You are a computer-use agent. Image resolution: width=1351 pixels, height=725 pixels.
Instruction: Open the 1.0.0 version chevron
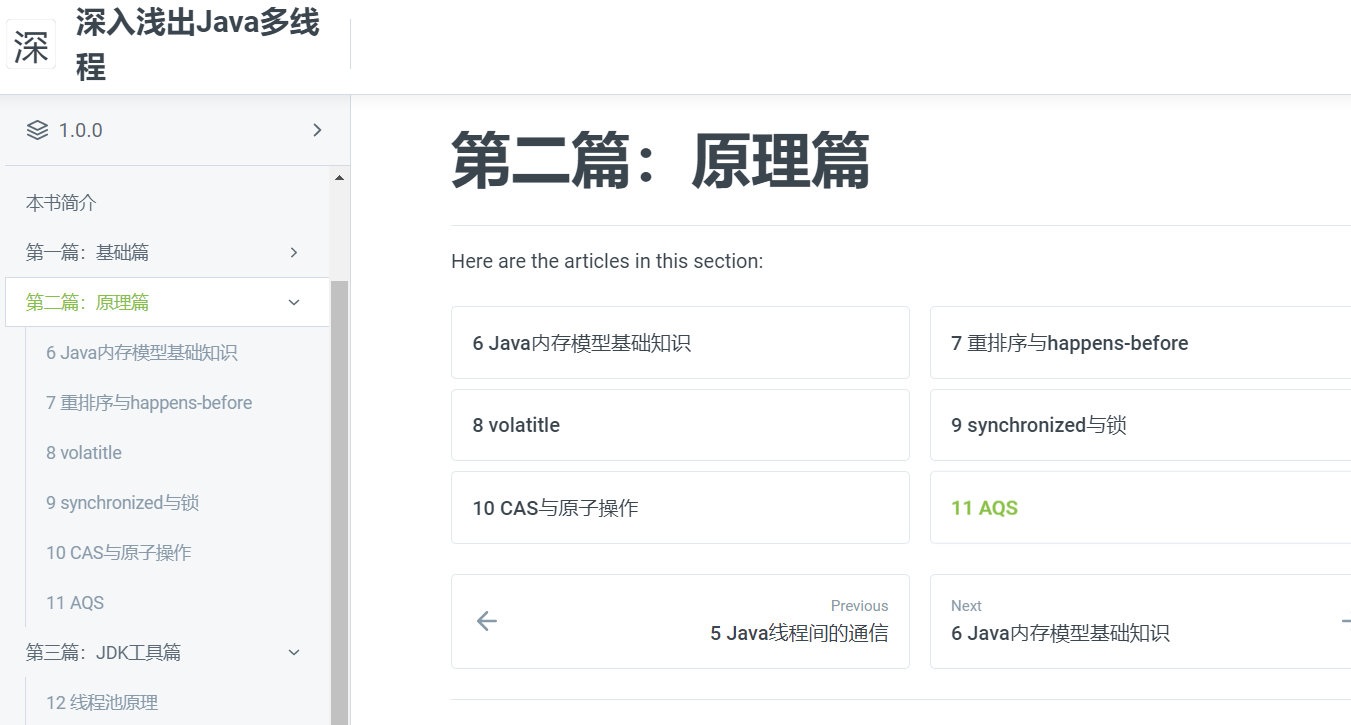(317, 130)
